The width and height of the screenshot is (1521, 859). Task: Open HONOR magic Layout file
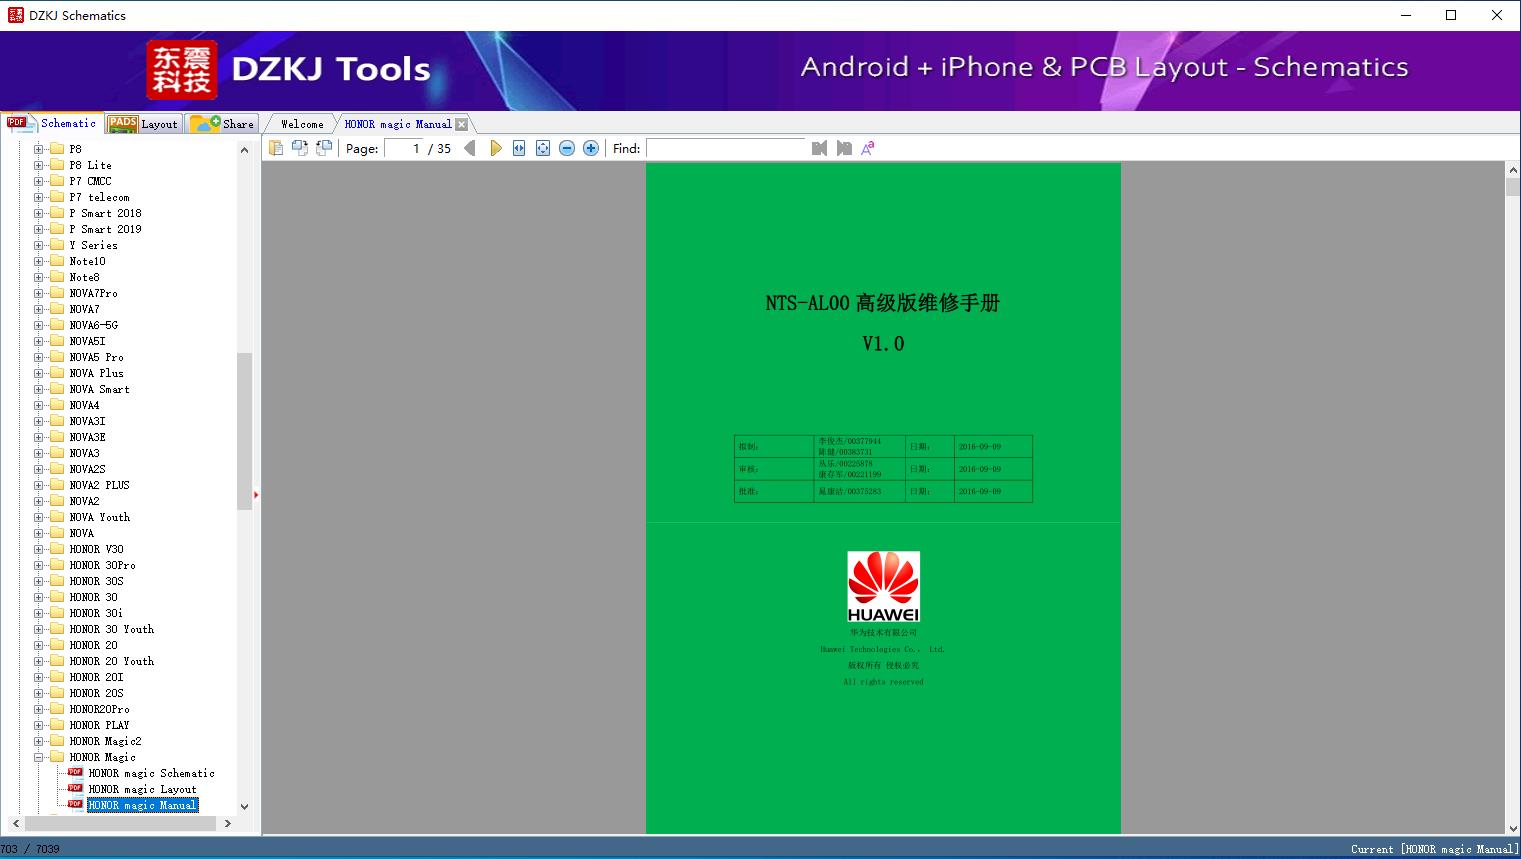pos(142,789)
